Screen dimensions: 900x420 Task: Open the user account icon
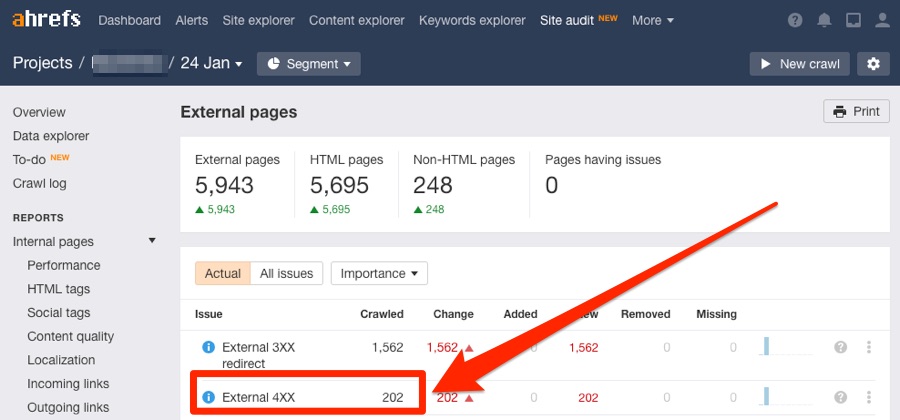(x=882, y=21)
